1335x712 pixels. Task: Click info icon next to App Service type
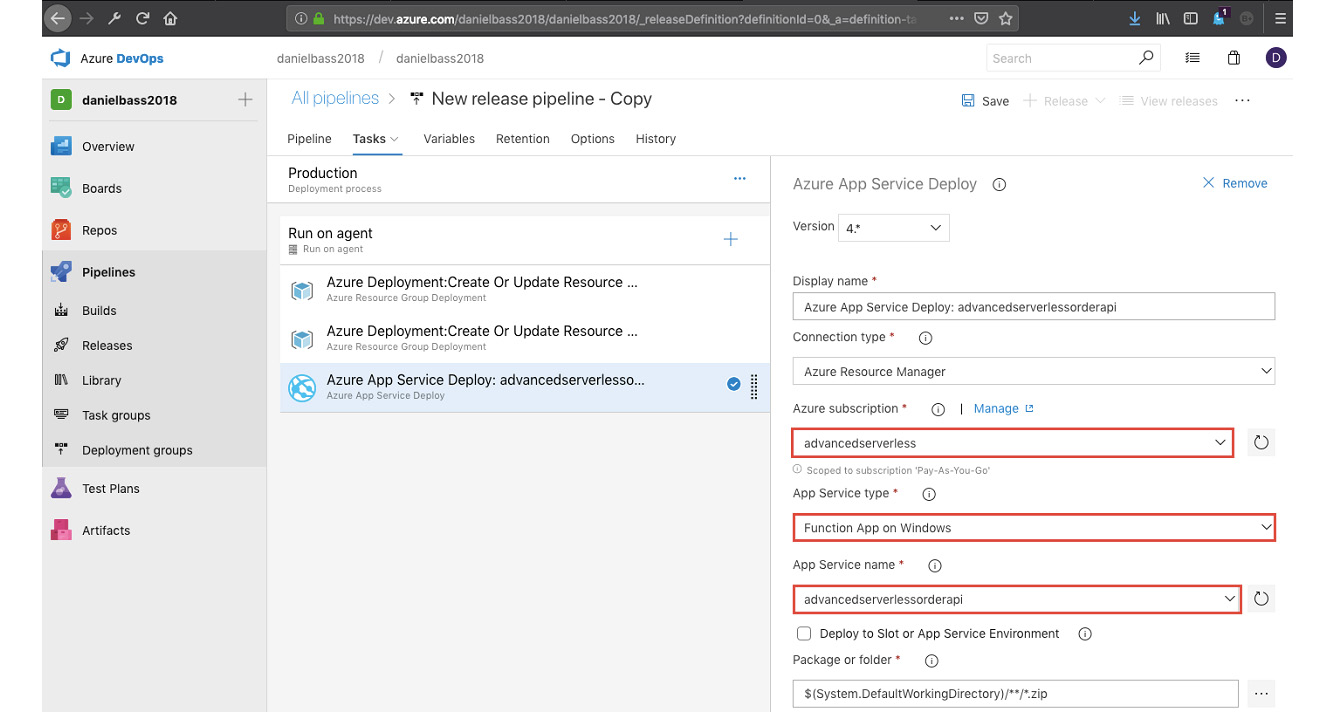[x=928, y=494]
